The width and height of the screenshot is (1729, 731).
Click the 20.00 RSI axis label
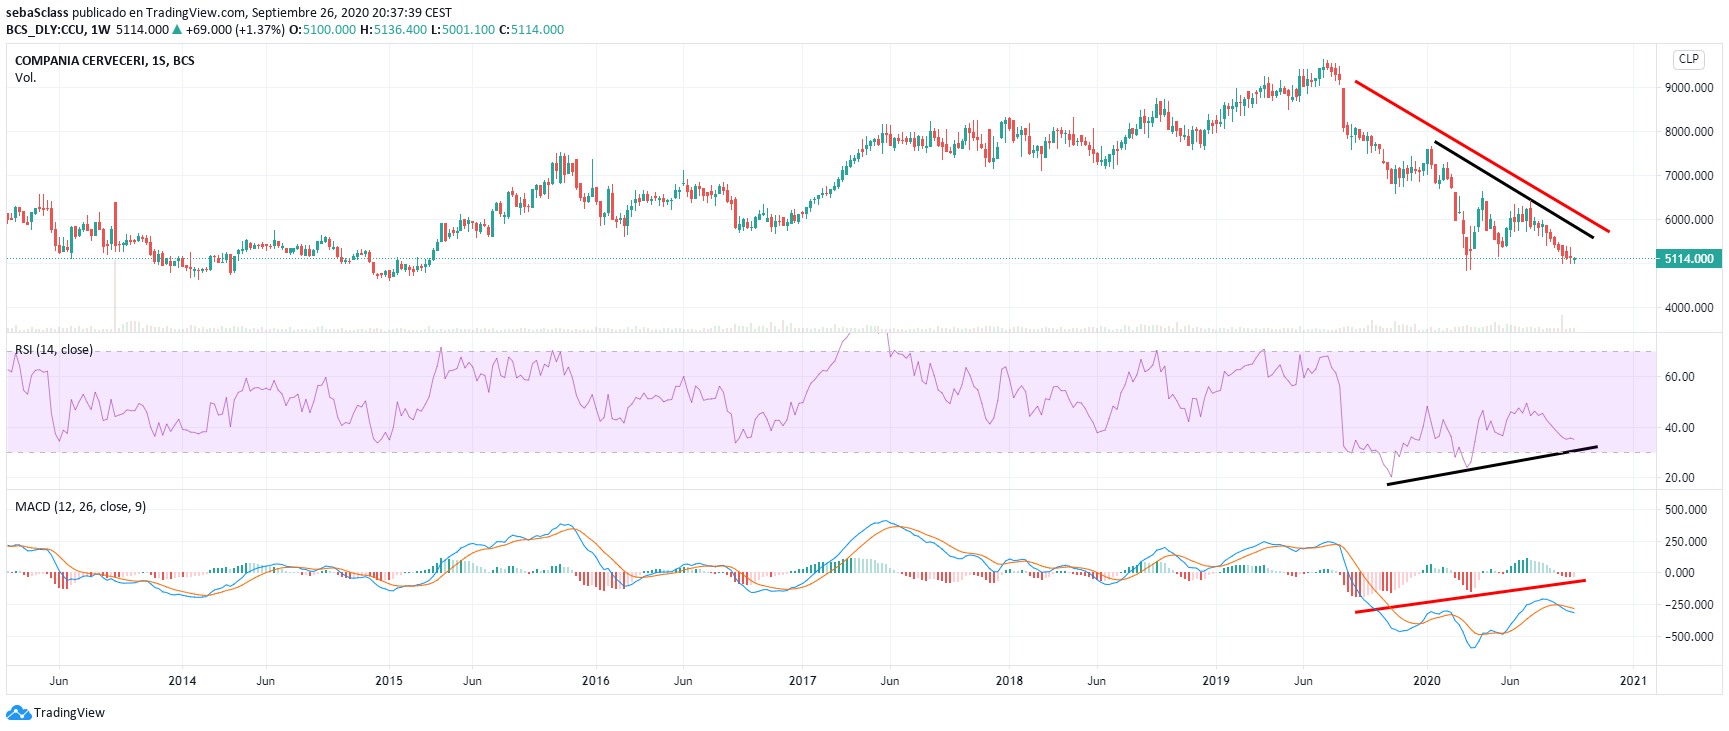click(1679, 478)
